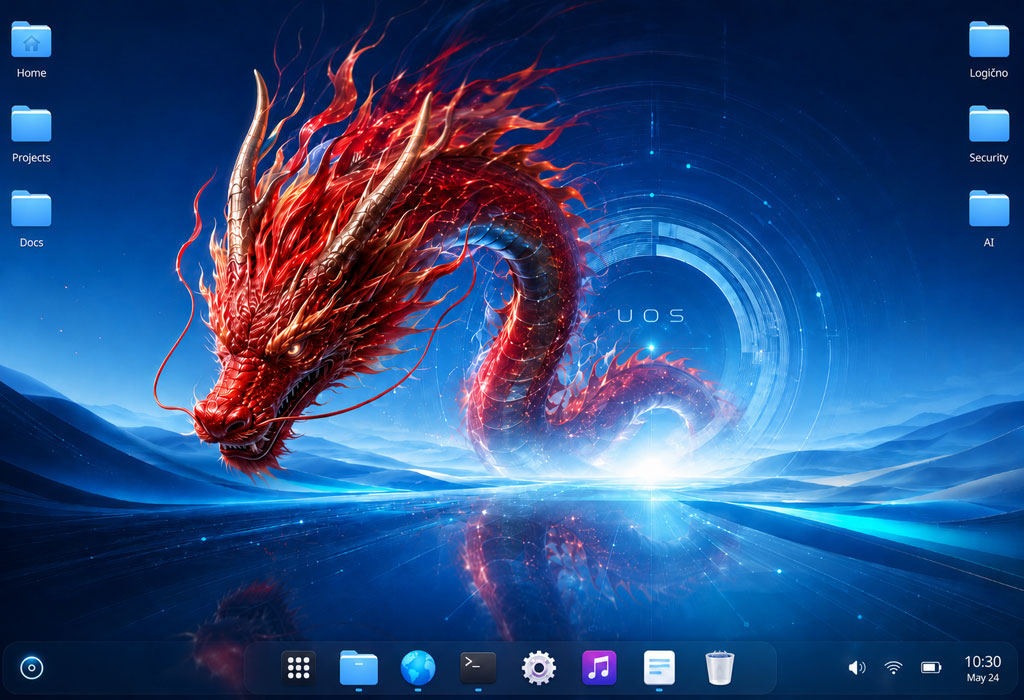This screenshot has width=1024, height=700.
Task: Click the May 24 date text
Action: click(x=983, y=678)
